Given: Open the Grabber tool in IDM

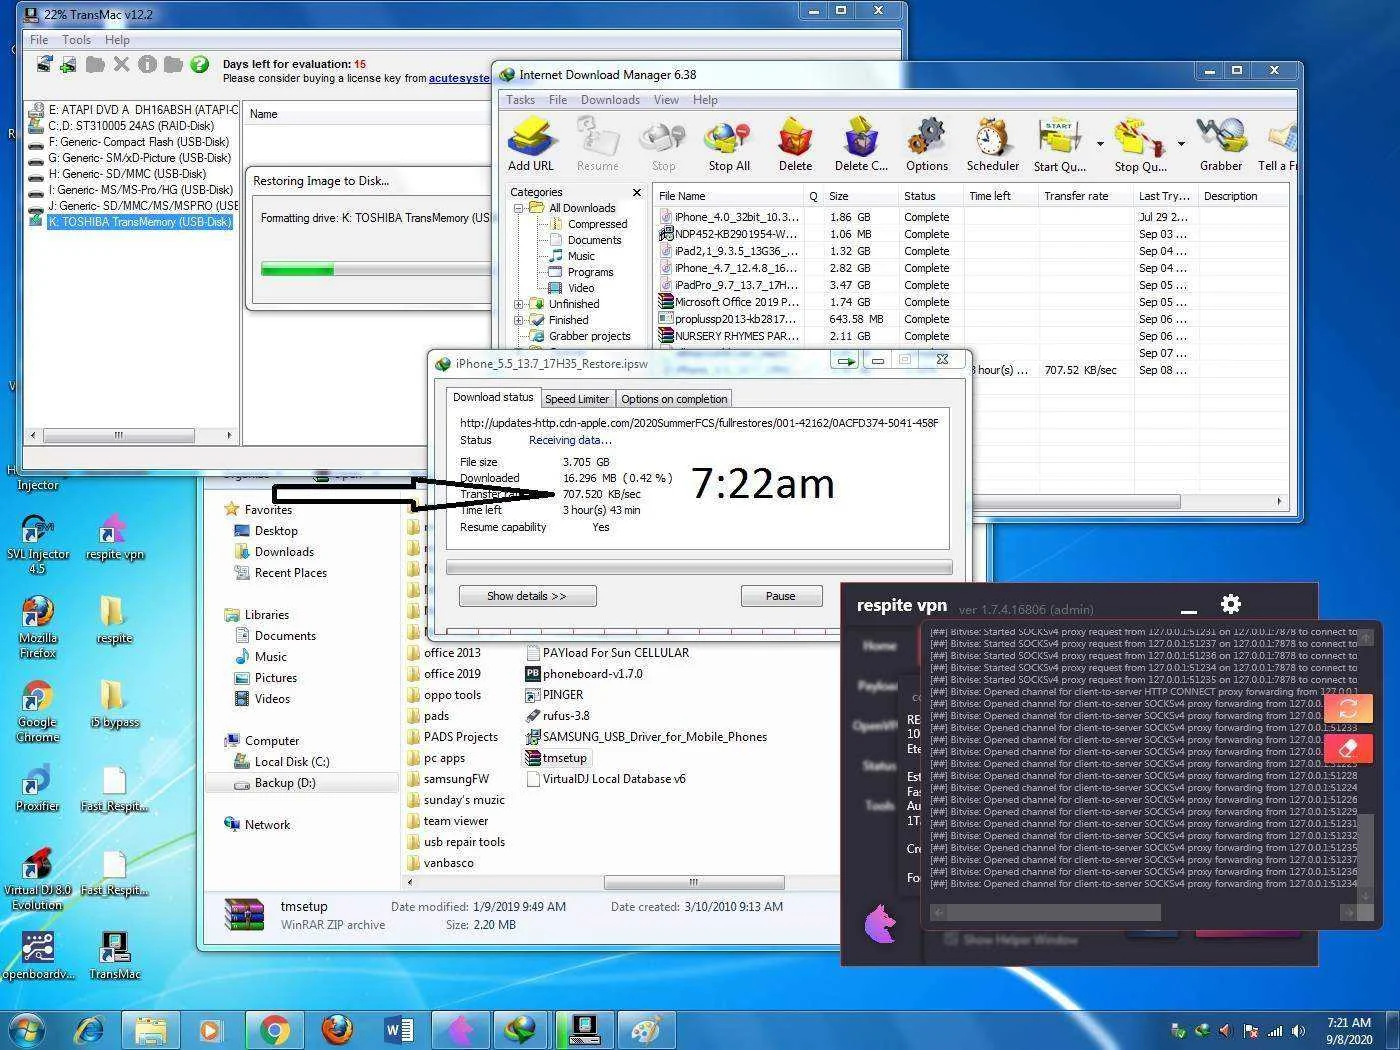Looking at the screenshot, I should tap(1221, 144).
